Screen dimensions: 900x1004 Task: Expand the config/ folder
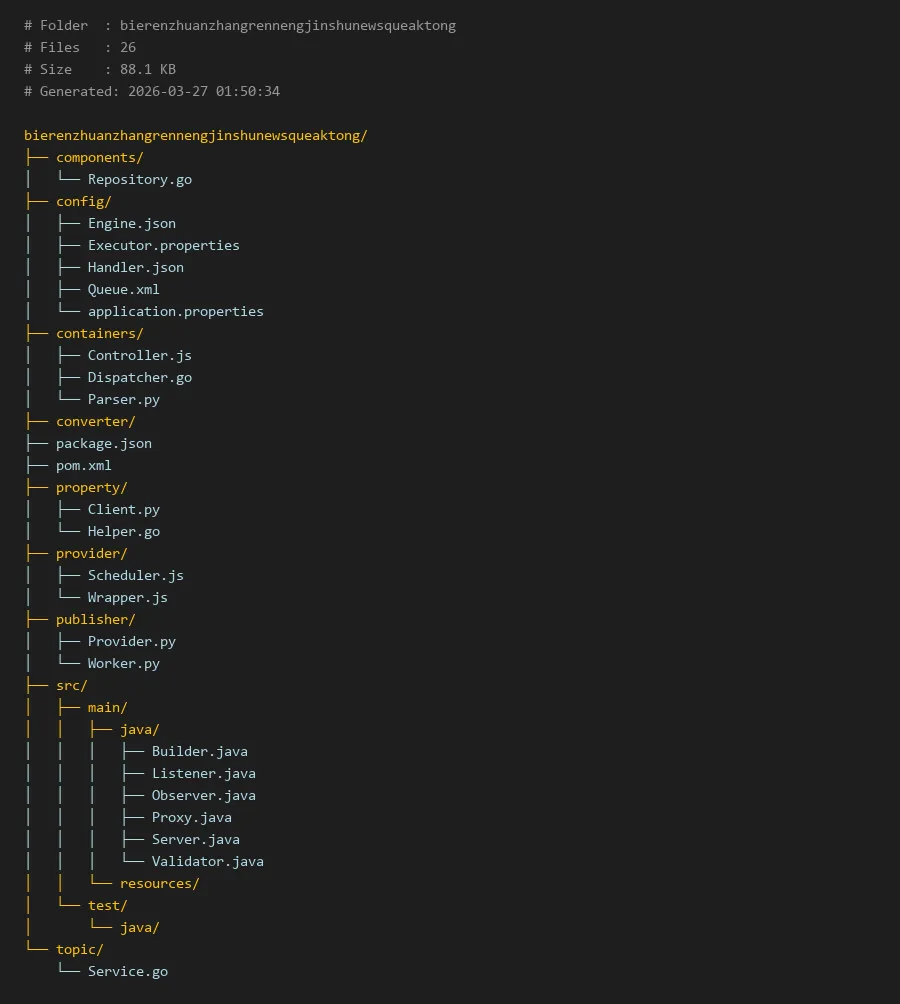[83, 201]
